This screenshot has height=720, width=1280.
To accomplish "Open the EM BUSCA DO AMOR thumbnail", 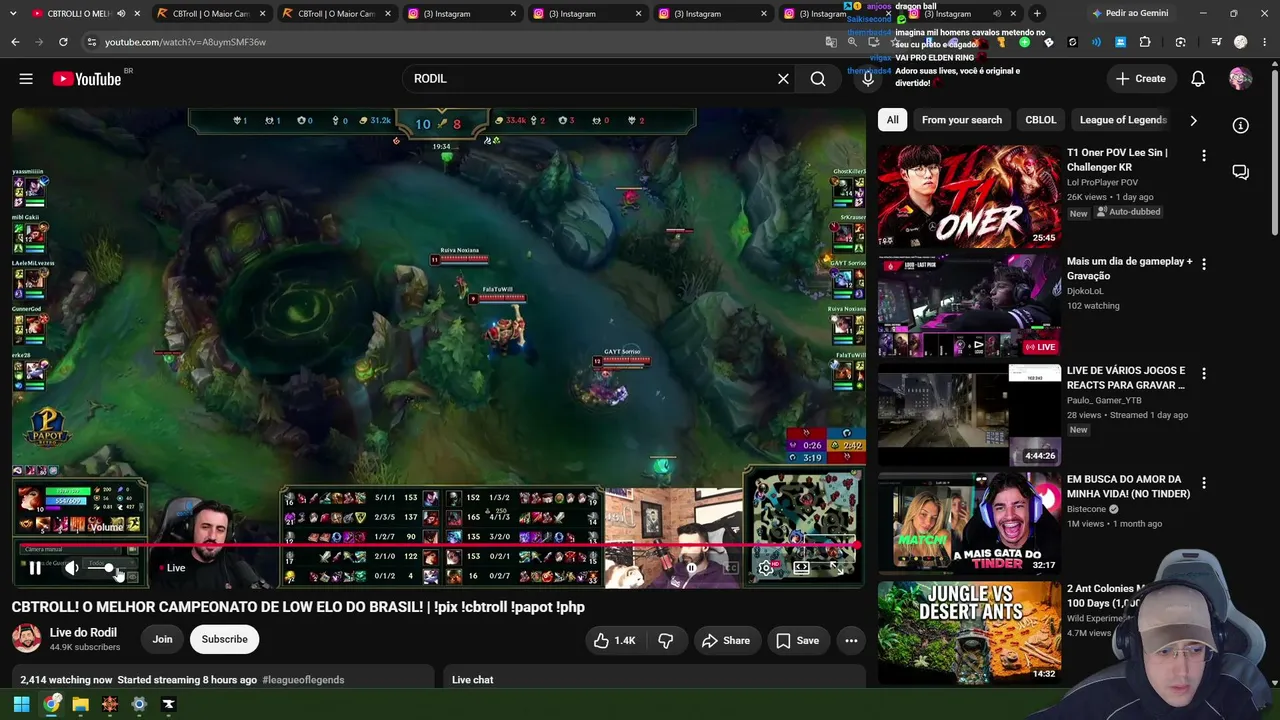I will (x=969, y=523).
